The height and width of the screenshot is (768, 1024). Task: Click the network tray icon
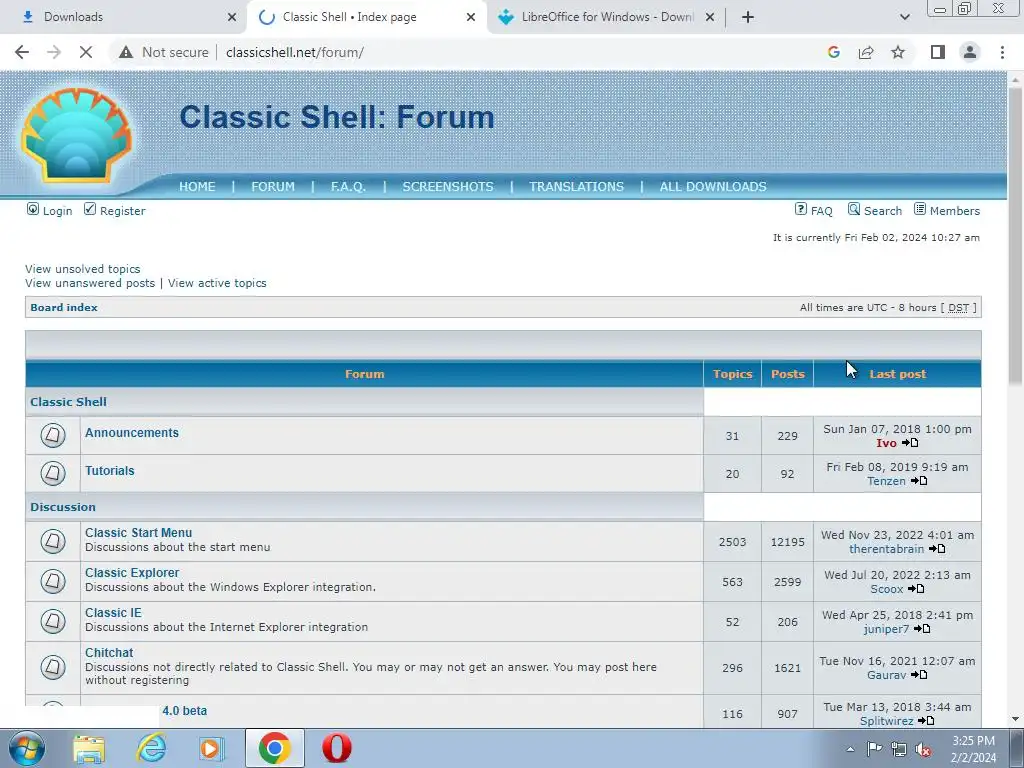click(899, 750)
